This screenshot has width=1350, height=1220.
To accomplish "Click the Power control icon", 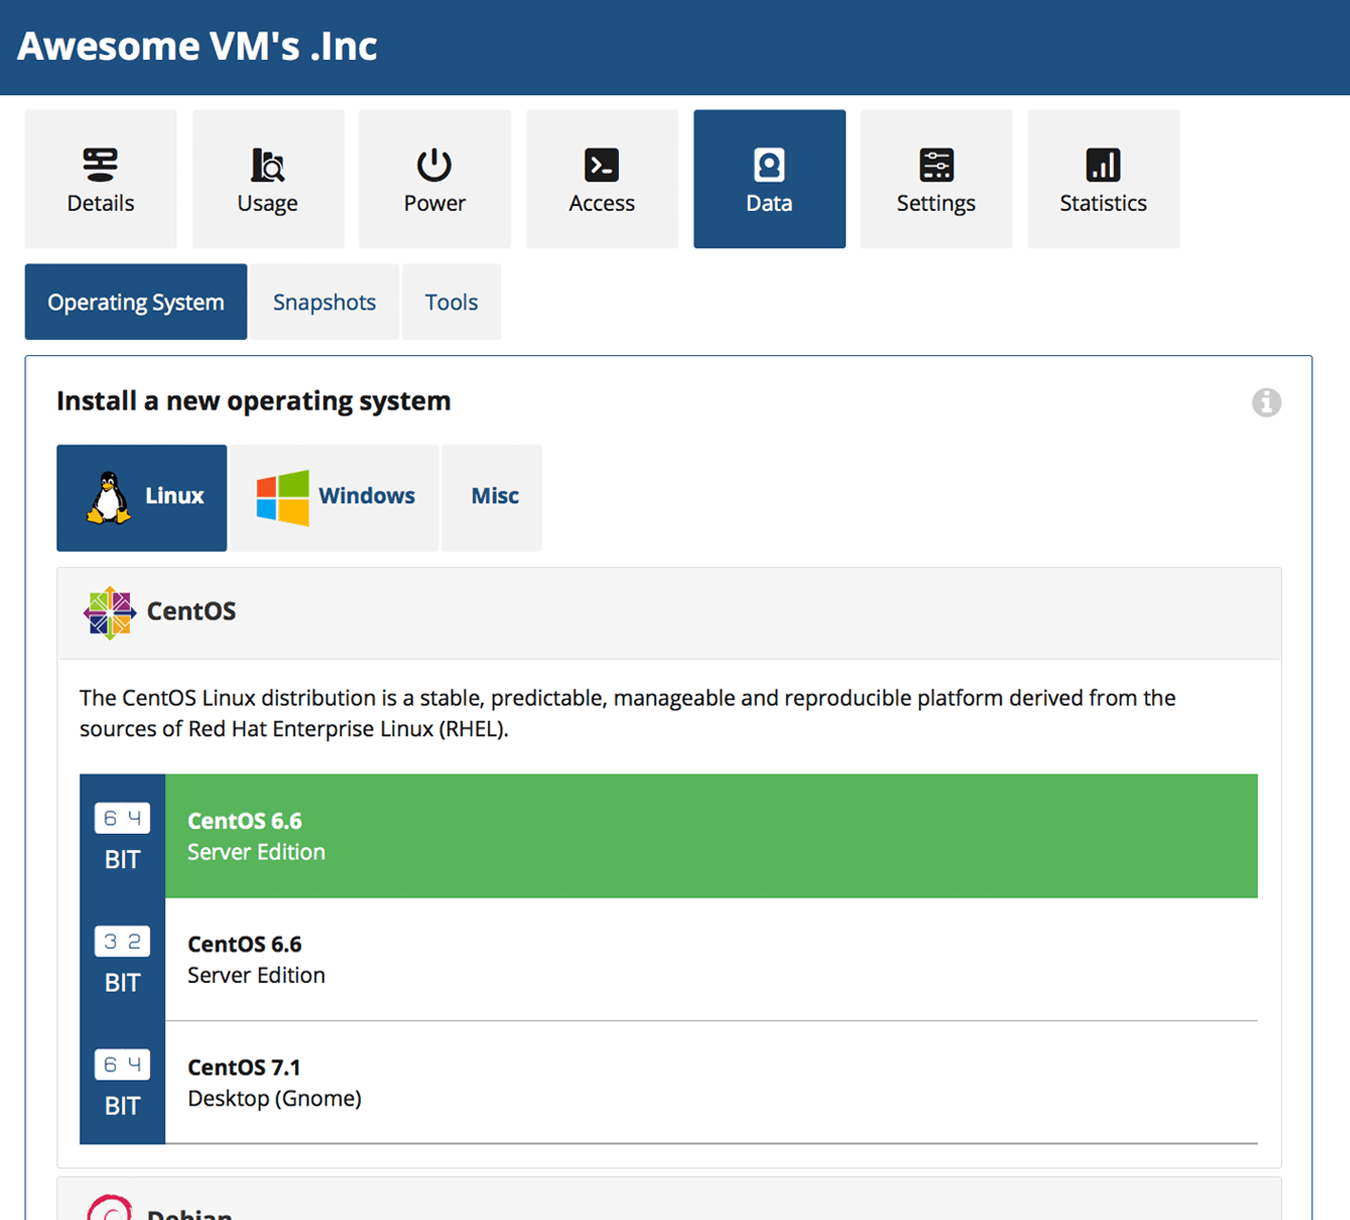I will coord(434,180).
